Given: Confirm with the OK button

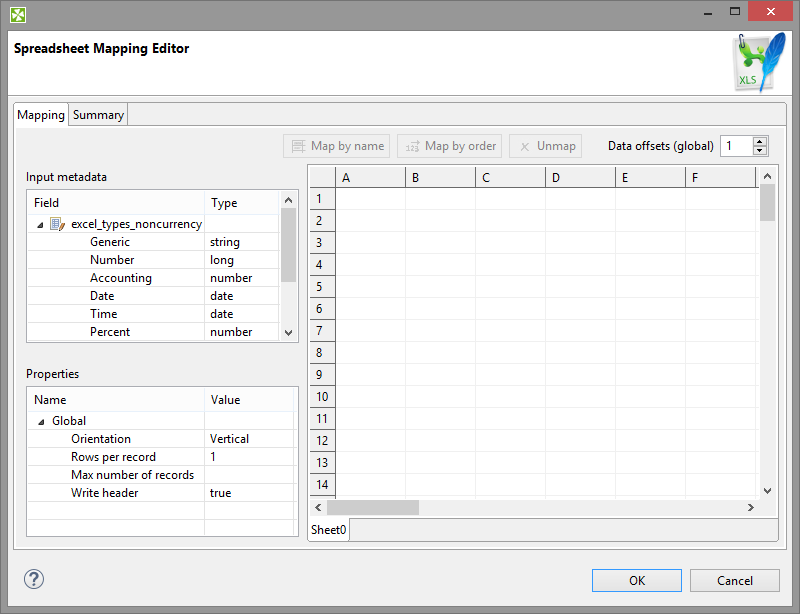Looking at the screenshot, I should [637, 580].
